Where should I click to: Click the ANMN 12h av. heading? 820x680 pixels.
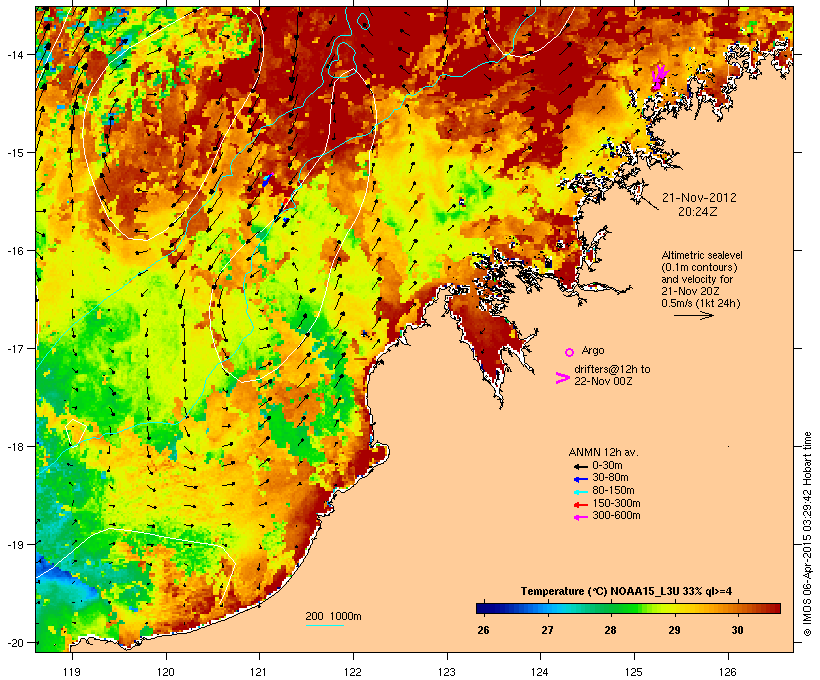pyautogui.click(x=603, y=452)
